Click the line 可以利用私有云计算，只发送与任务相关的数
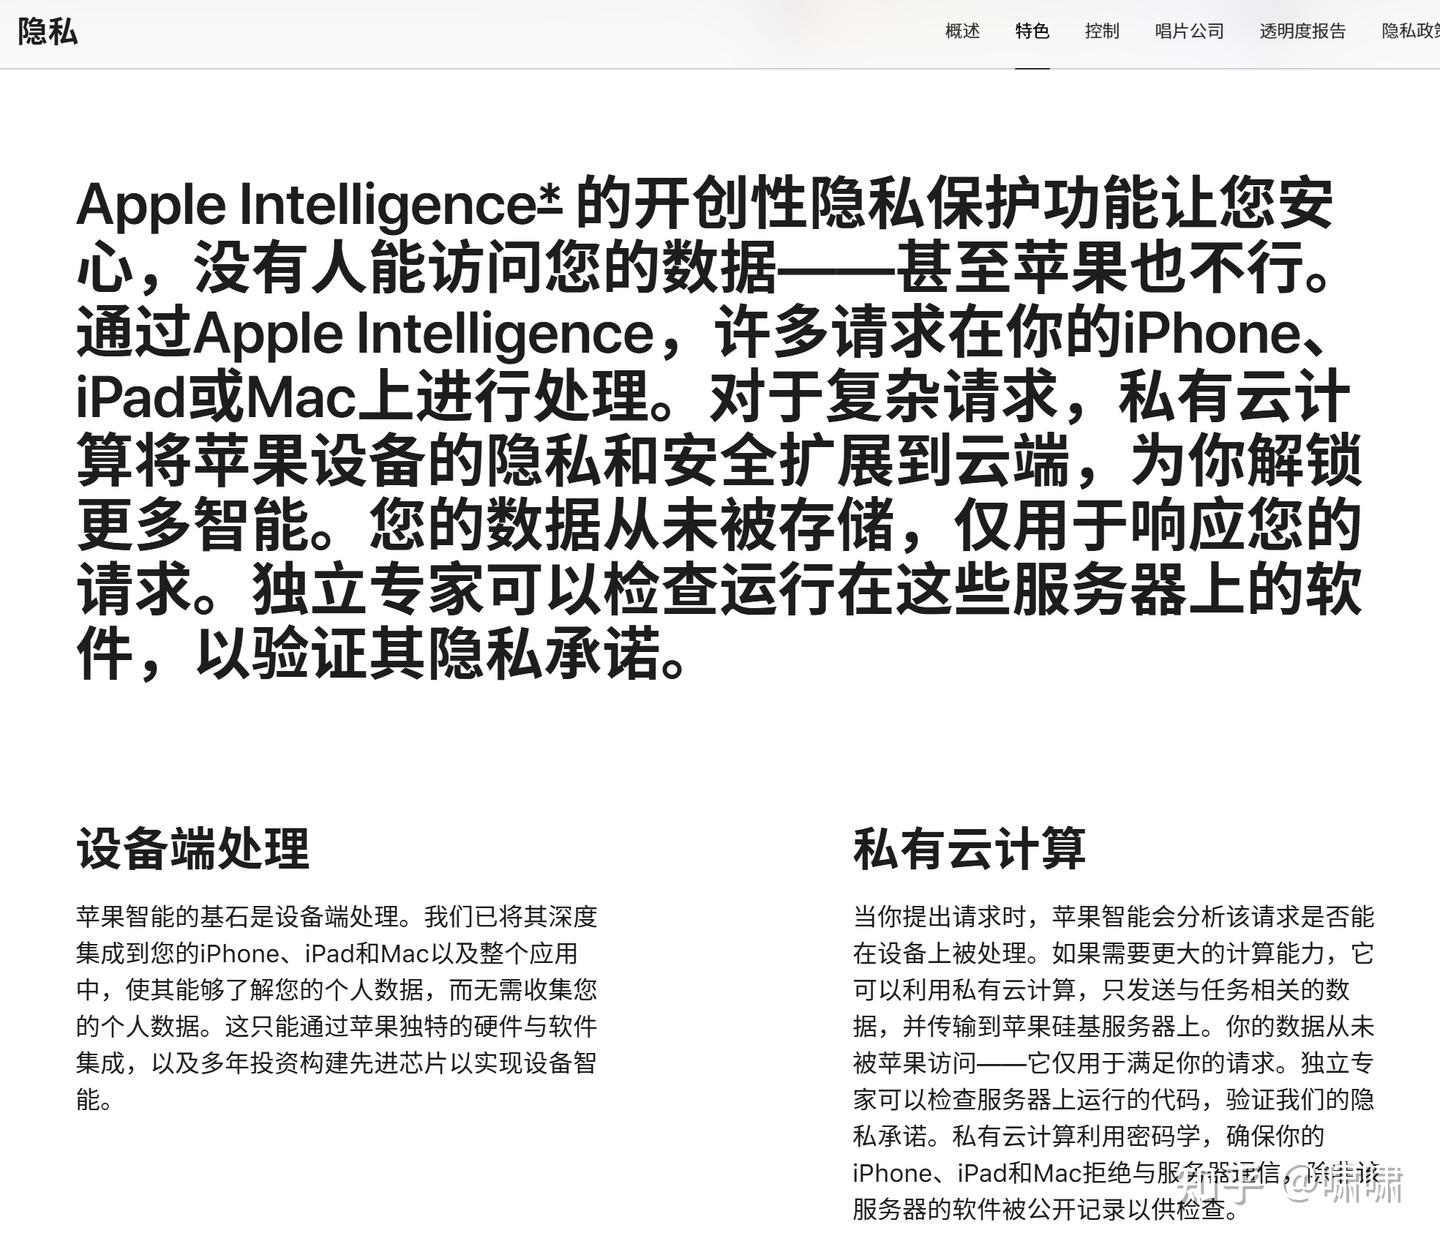Viewport: 1440px width, 1244px height. [1102, 989]
